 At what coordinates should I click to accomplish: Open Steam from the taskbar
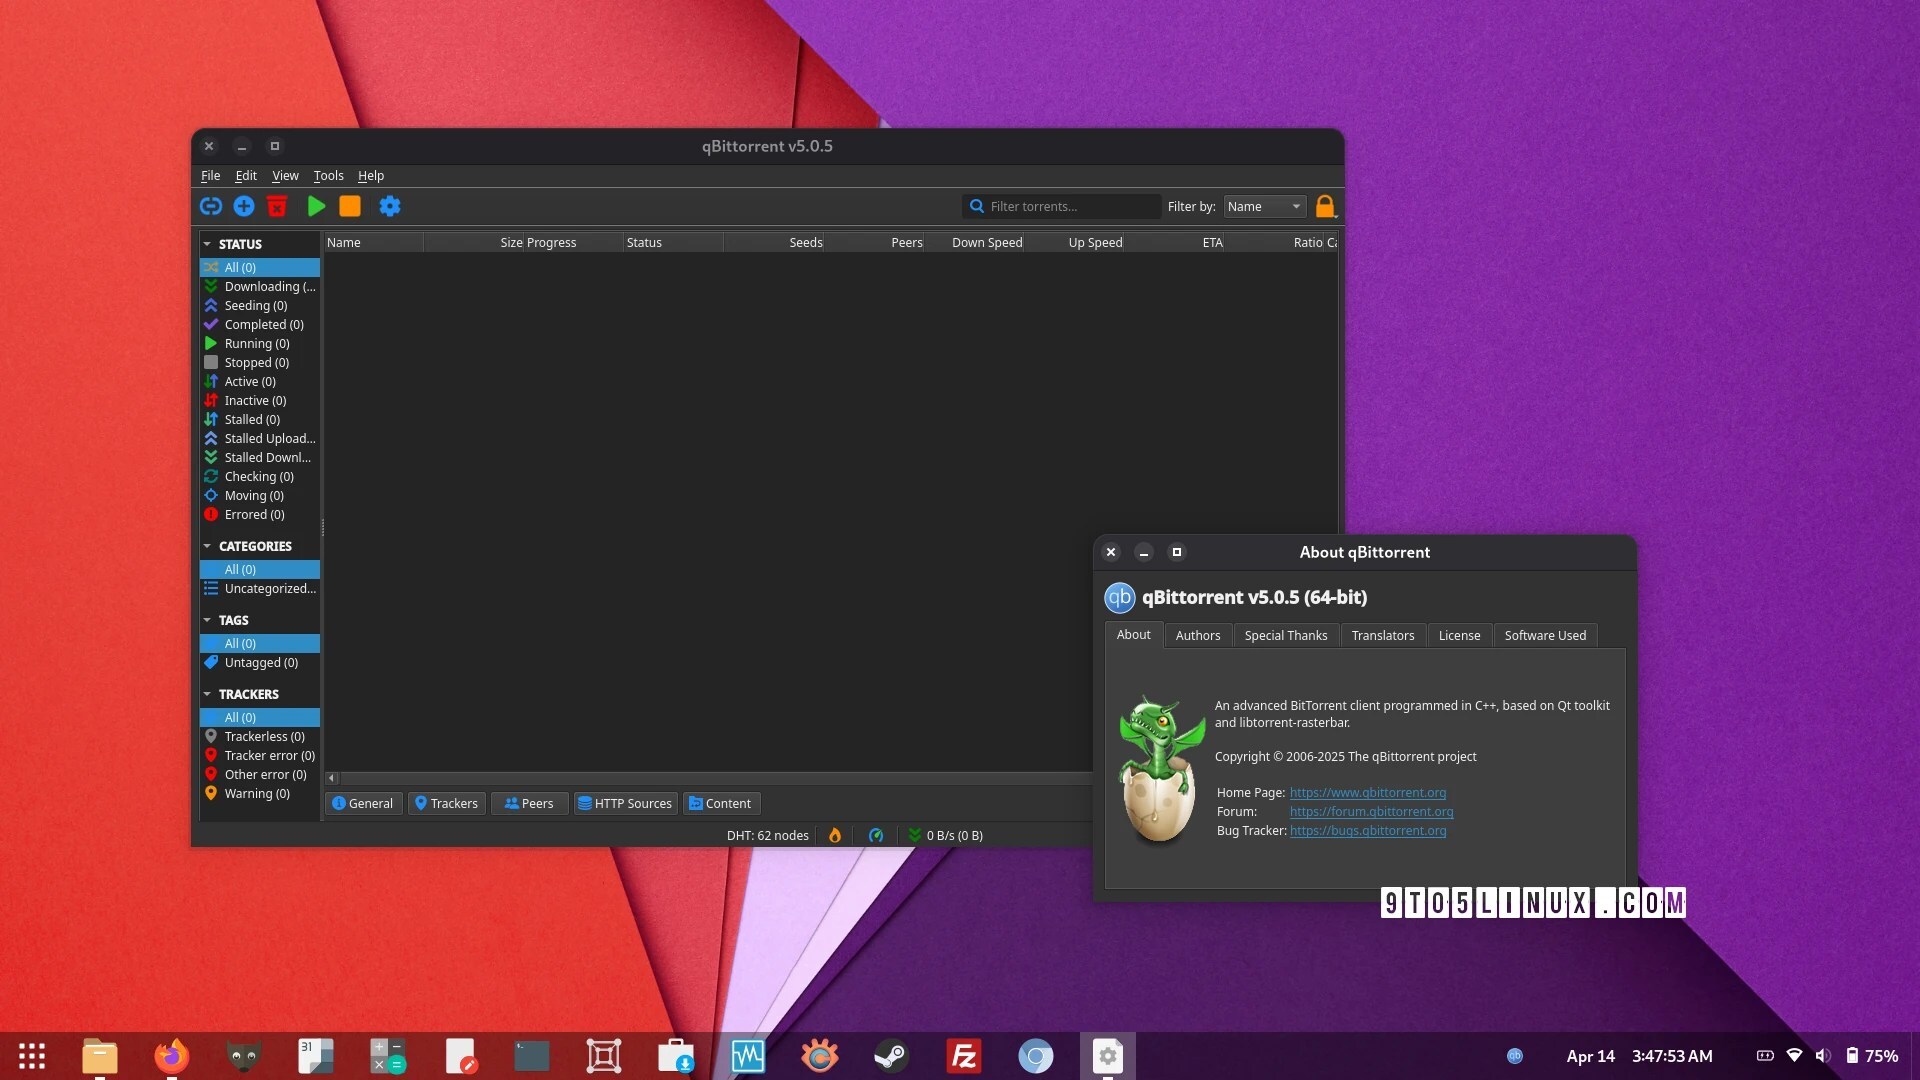[891, 1056]
